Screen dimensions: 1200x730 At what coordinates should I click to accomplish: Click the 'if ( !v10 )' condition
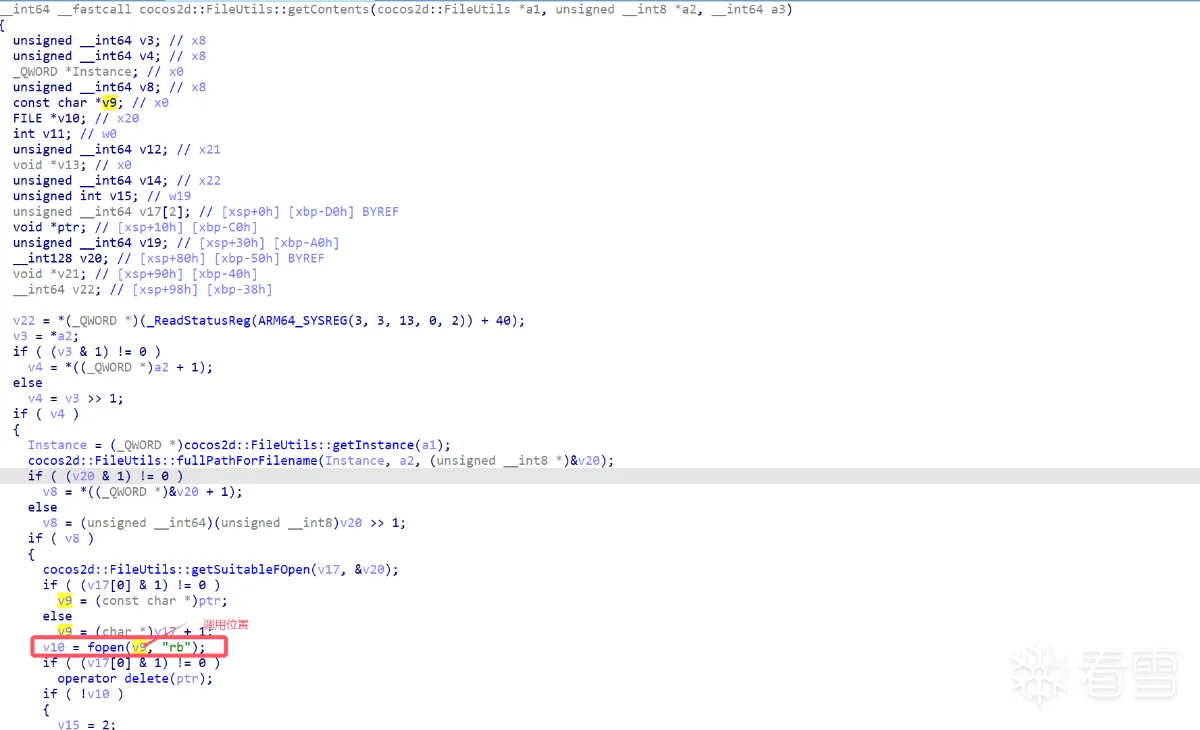point(83,694)
